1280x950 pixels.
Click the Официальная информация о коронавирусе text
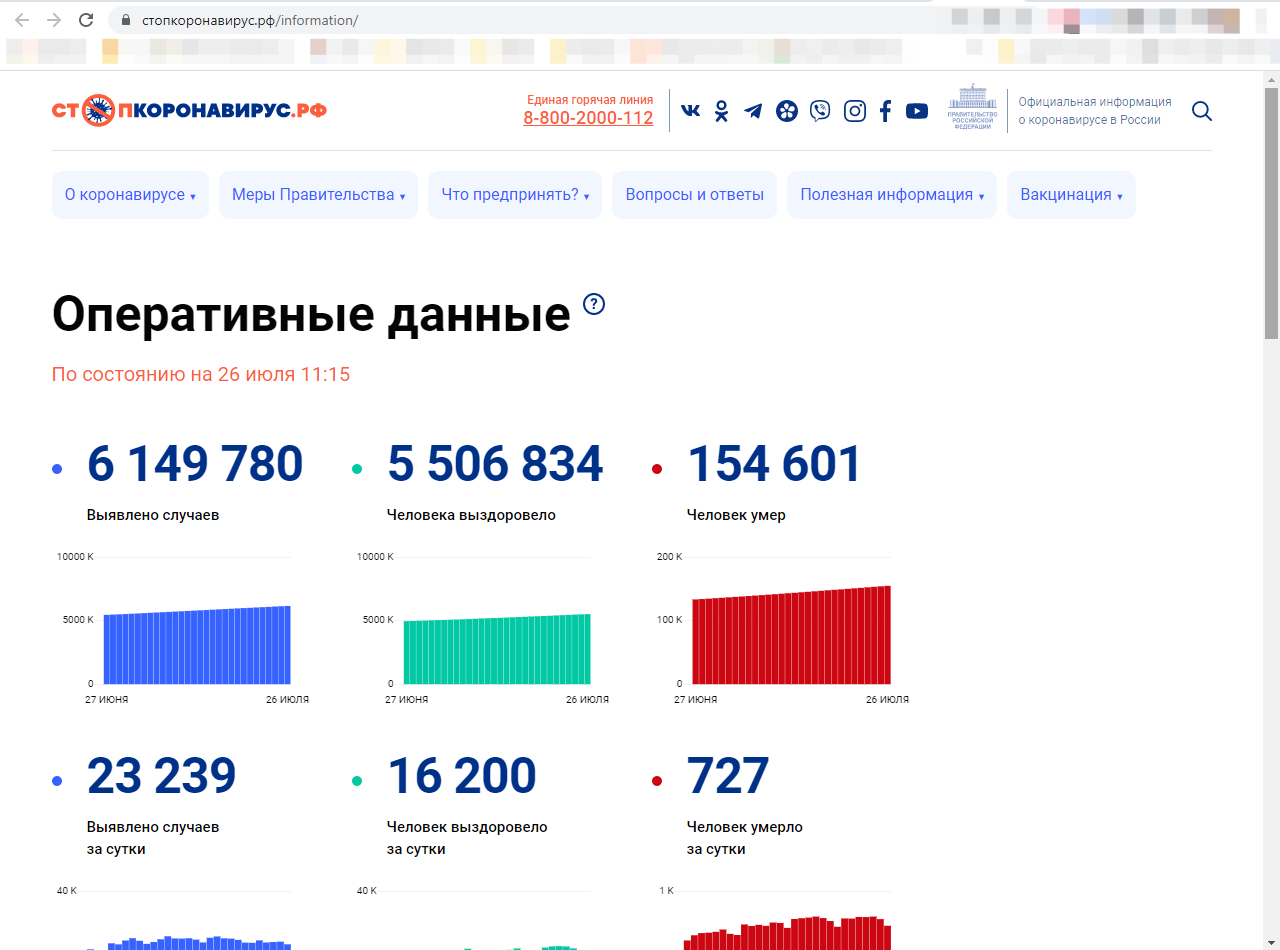1095,111
